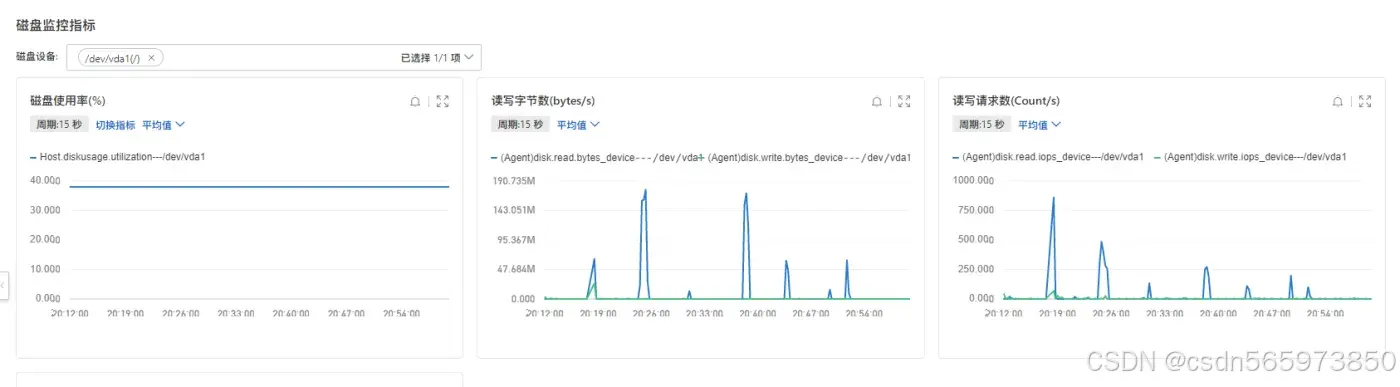Open 平均值 dropdown in 读写字节数 panel
This screenshot has width=1400, height=387.
578,125
